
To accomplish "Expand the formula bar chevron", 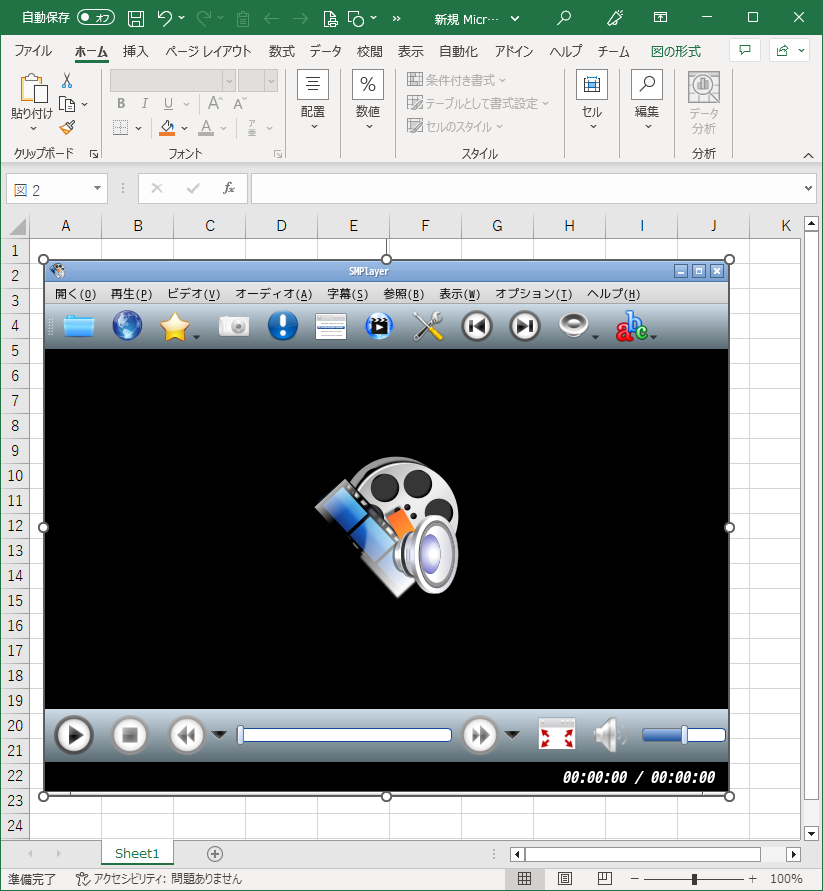I will coord(808,188).
